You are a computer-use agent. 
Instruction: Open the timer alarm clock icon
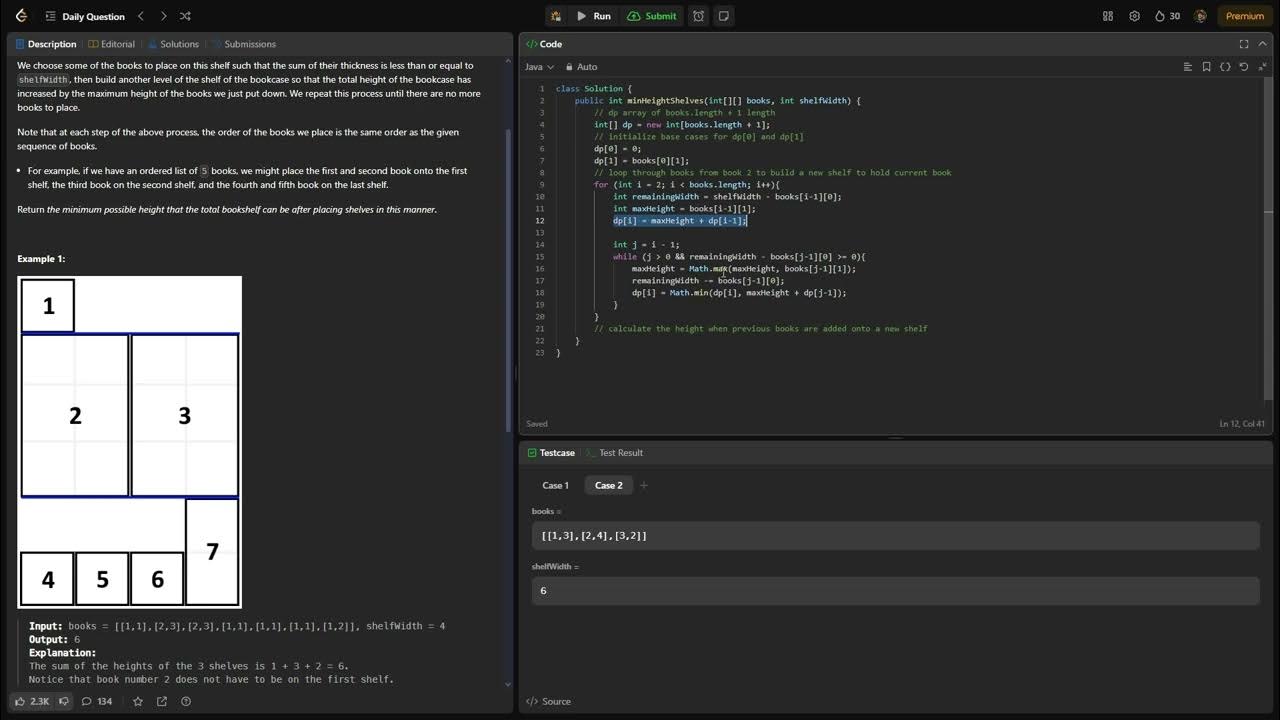coord(698,16)
